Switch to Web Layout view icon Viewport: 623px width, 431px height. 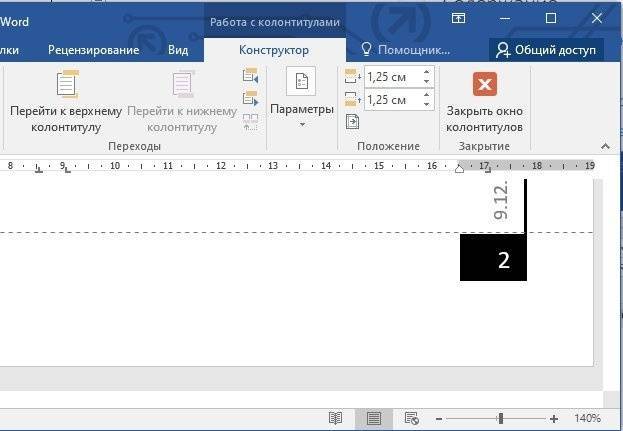[x=411, y=418]
